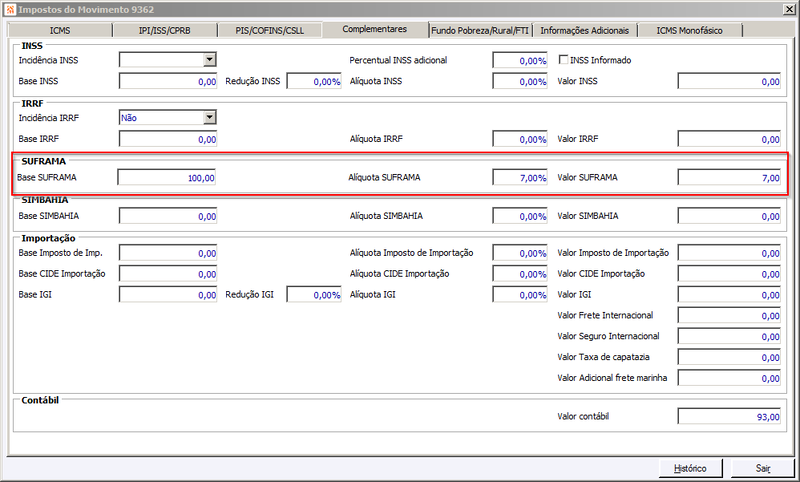The image size is (800, 482).
Task: Click the Redução INSS field
Action: (x=314, y=81)
